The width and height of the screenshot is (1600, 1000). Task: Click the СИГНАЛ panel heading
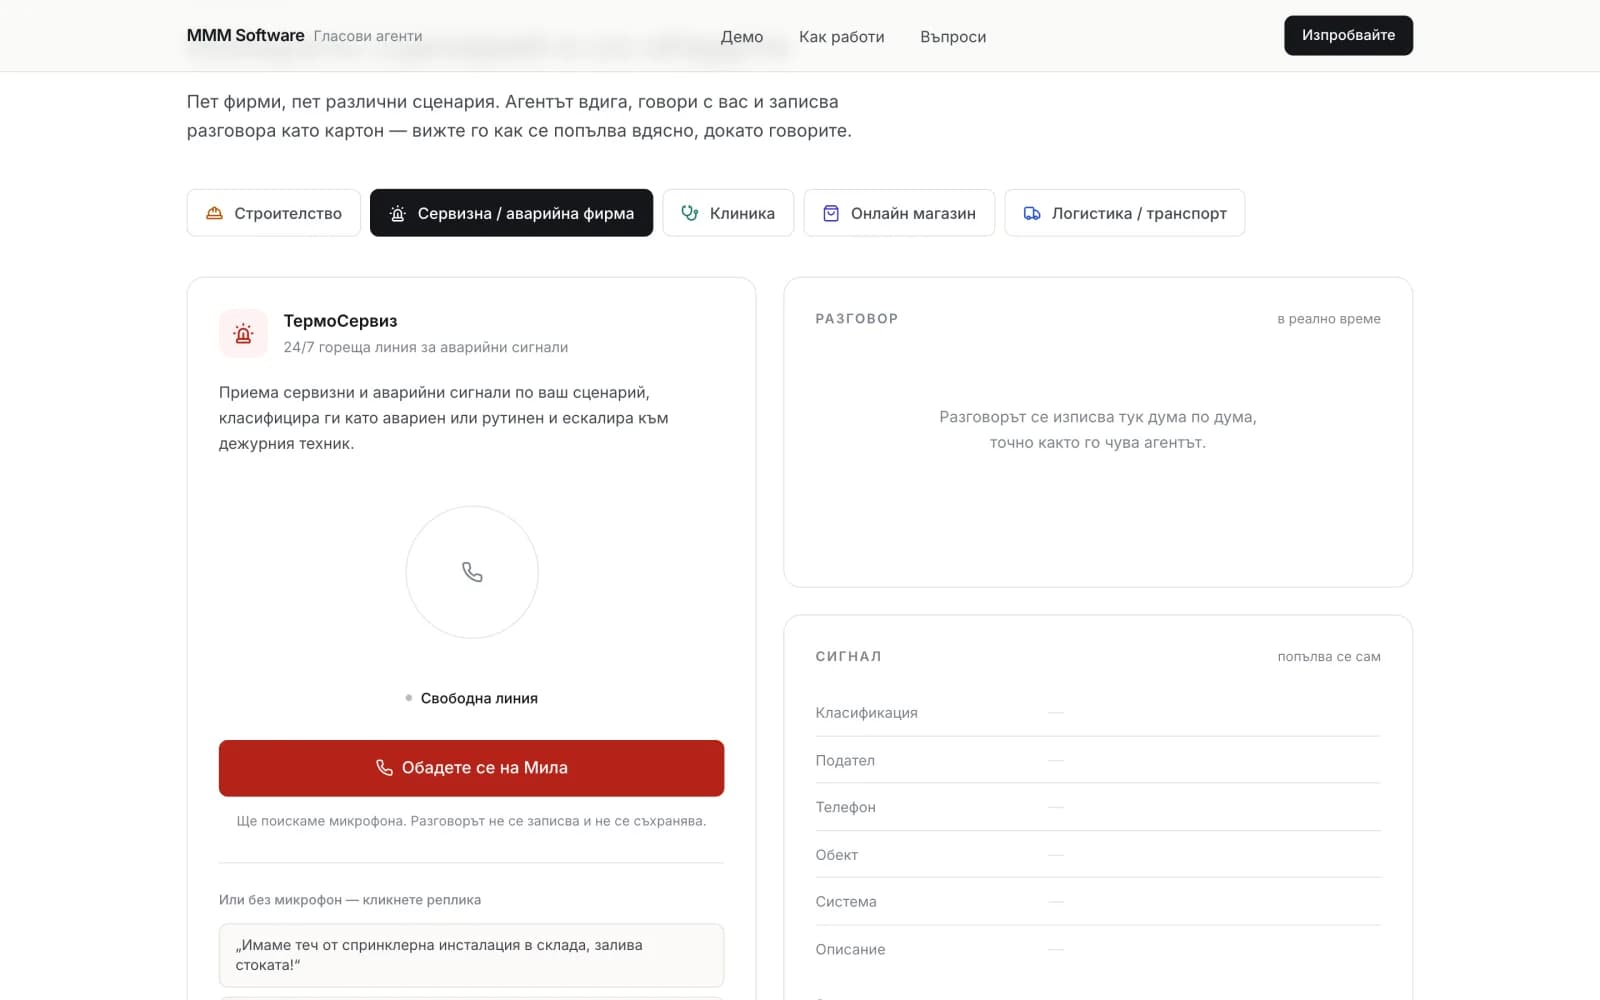[848, 656]
